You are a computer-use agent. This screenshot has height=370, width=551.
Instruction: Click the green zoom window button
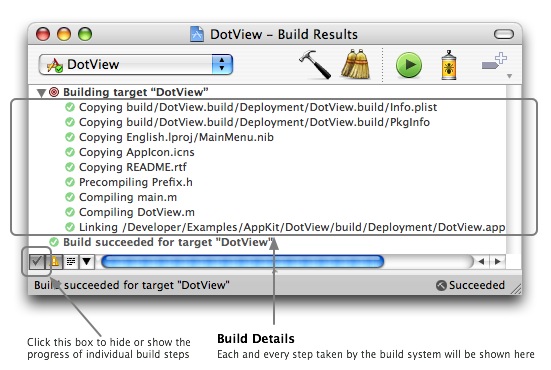click(85, 34)
